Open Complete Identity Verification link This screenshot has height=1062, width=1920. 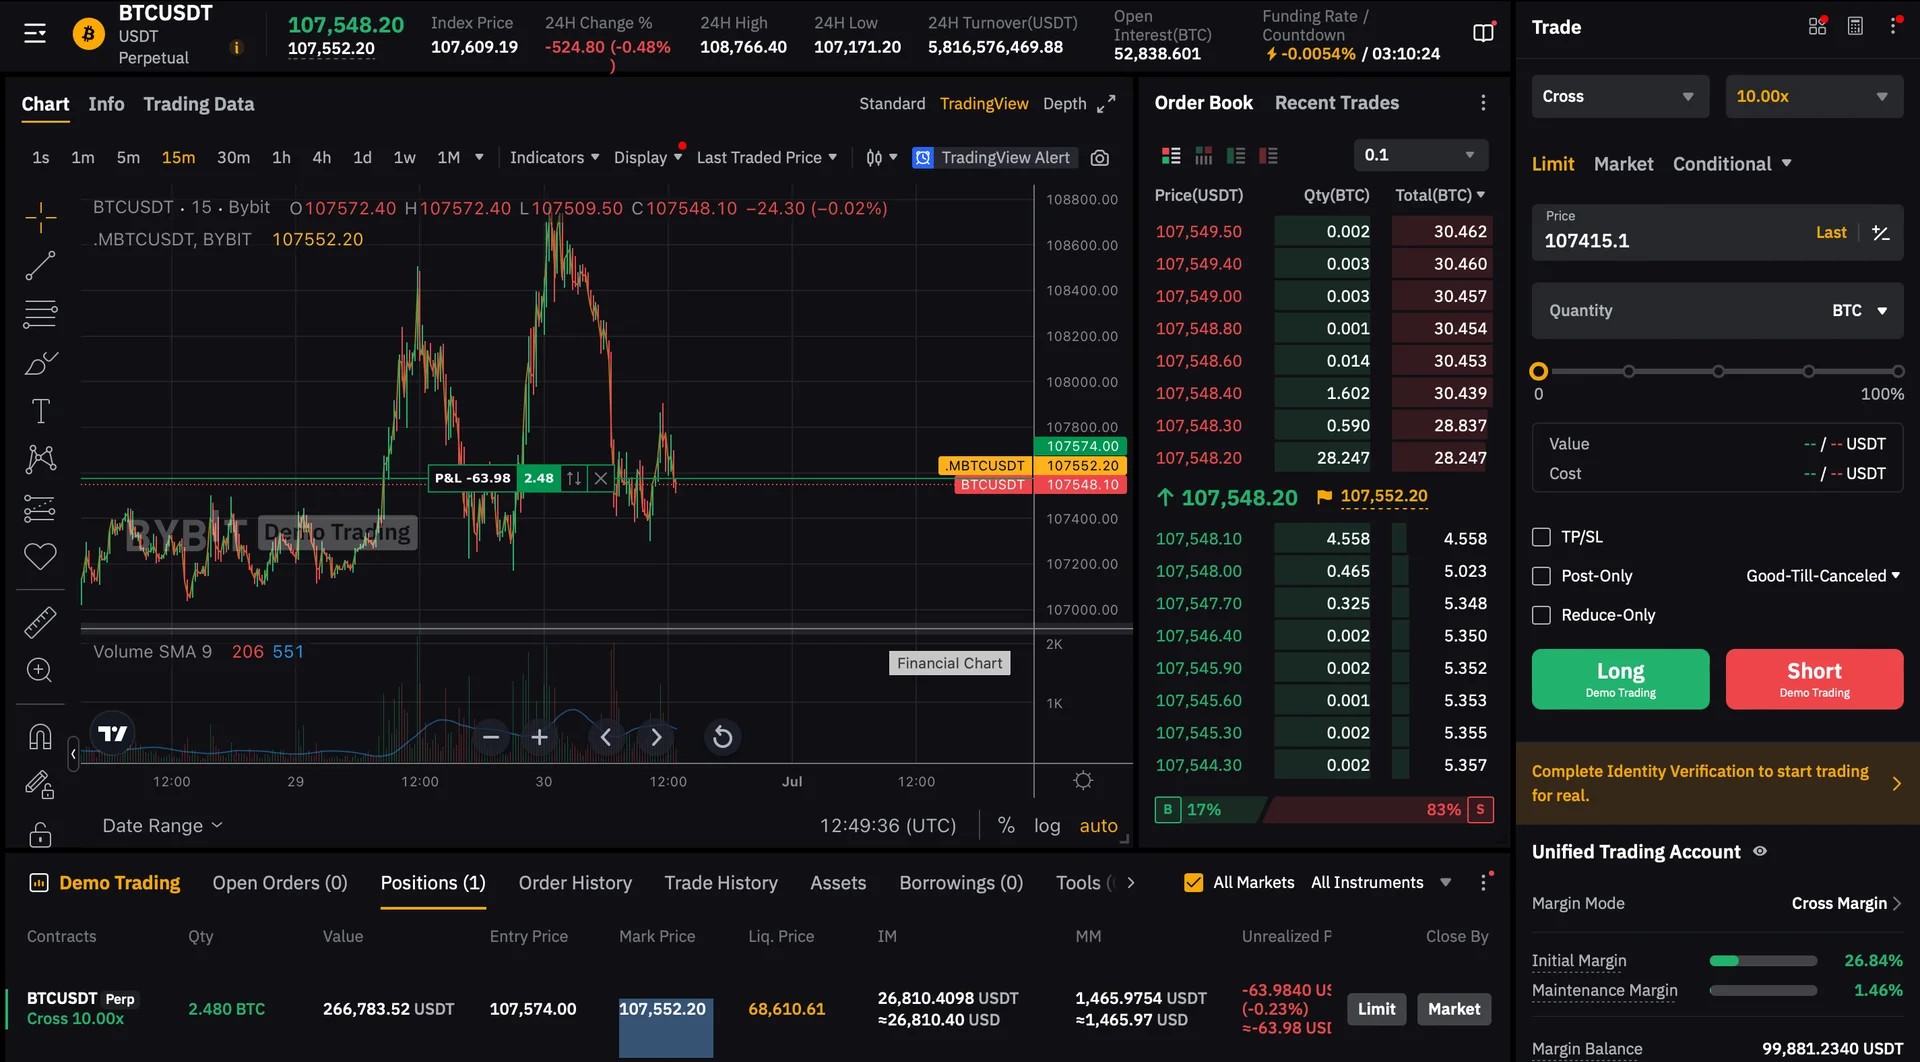click(1717, 783)
